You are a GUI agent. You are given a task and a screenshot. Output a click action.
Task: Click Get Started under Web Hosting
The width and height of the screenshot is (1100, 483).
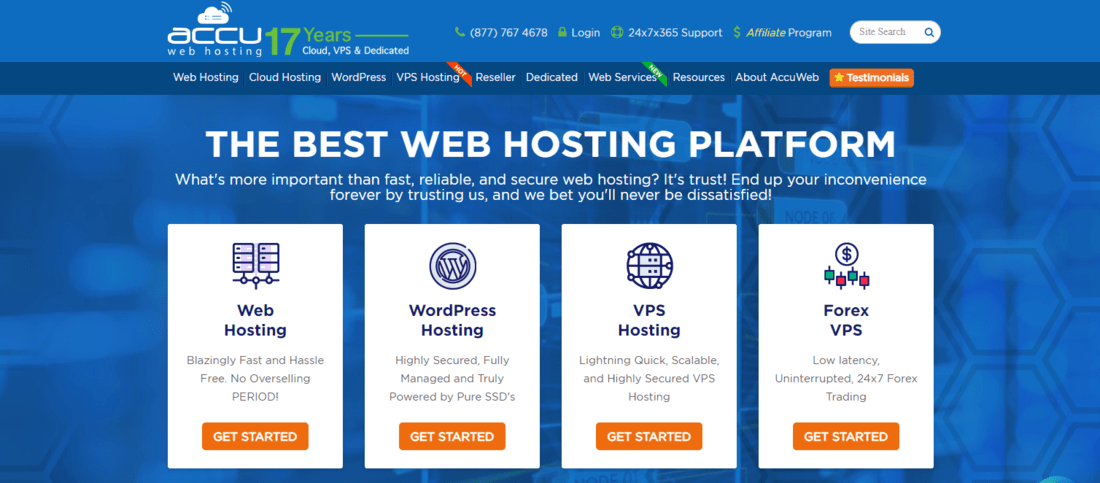[255, 436]
